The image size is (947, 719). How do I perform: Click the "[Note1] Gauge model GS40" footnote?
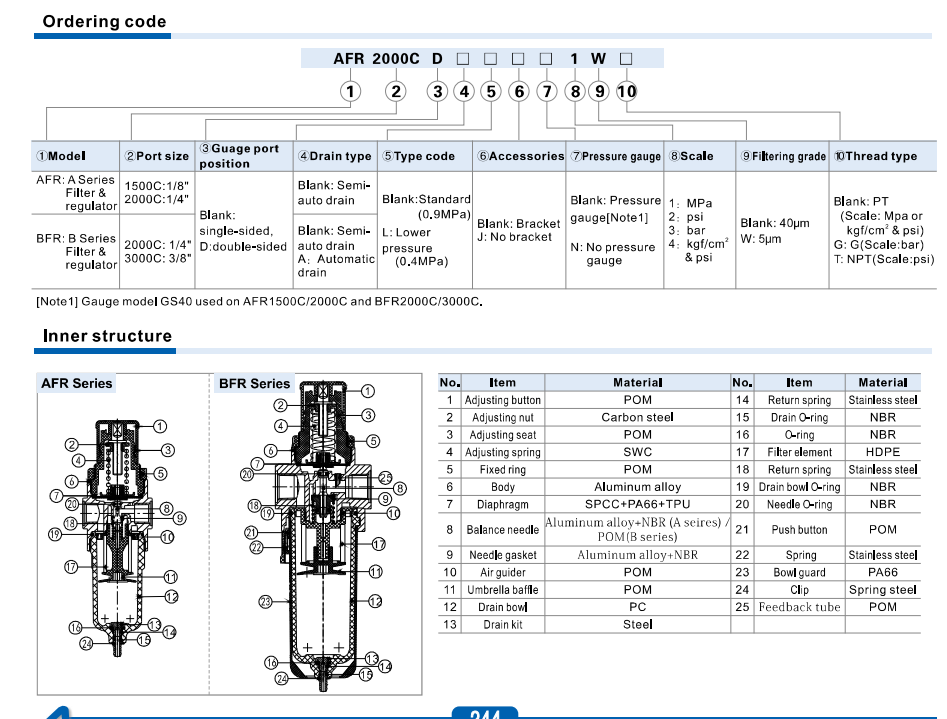click(259, 301)
